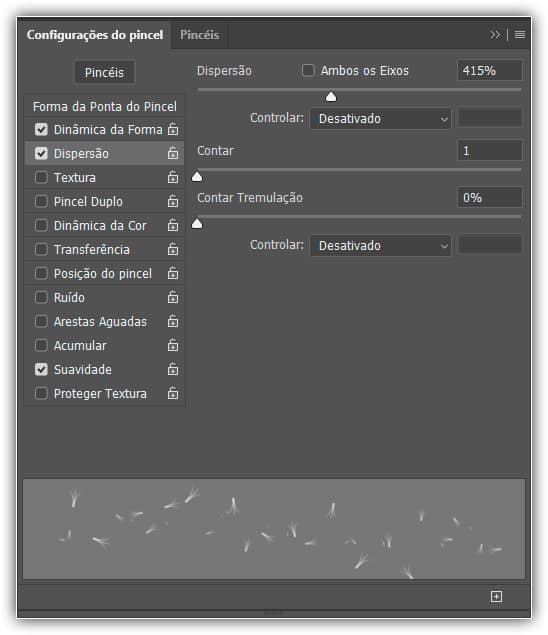Open Controlar dropdown under Contar Tremulação
548x635 pixels.
380,245
